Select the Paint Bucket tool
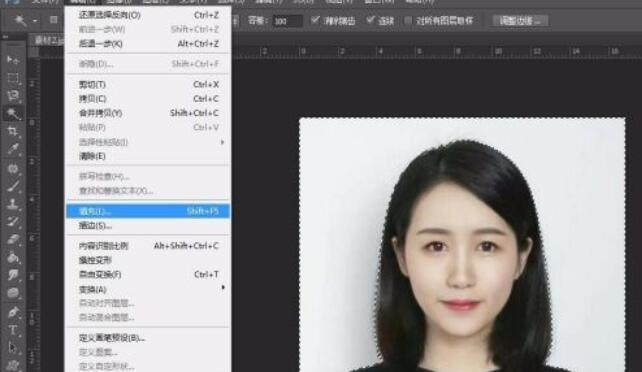 [13, 258]
